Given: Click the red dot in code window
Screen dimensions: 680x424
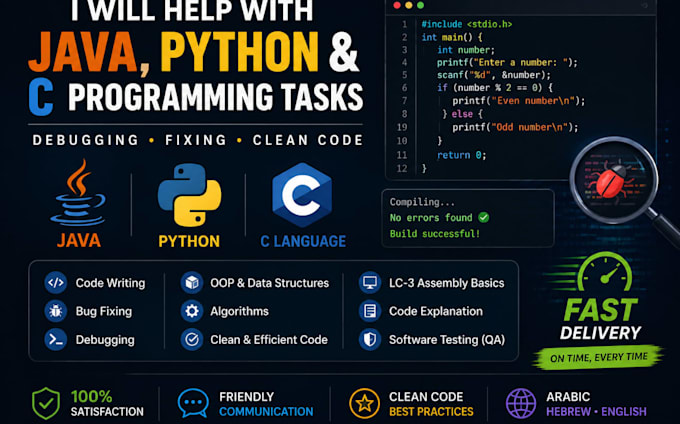Looking at the screenshot, I should coord(396,5).
